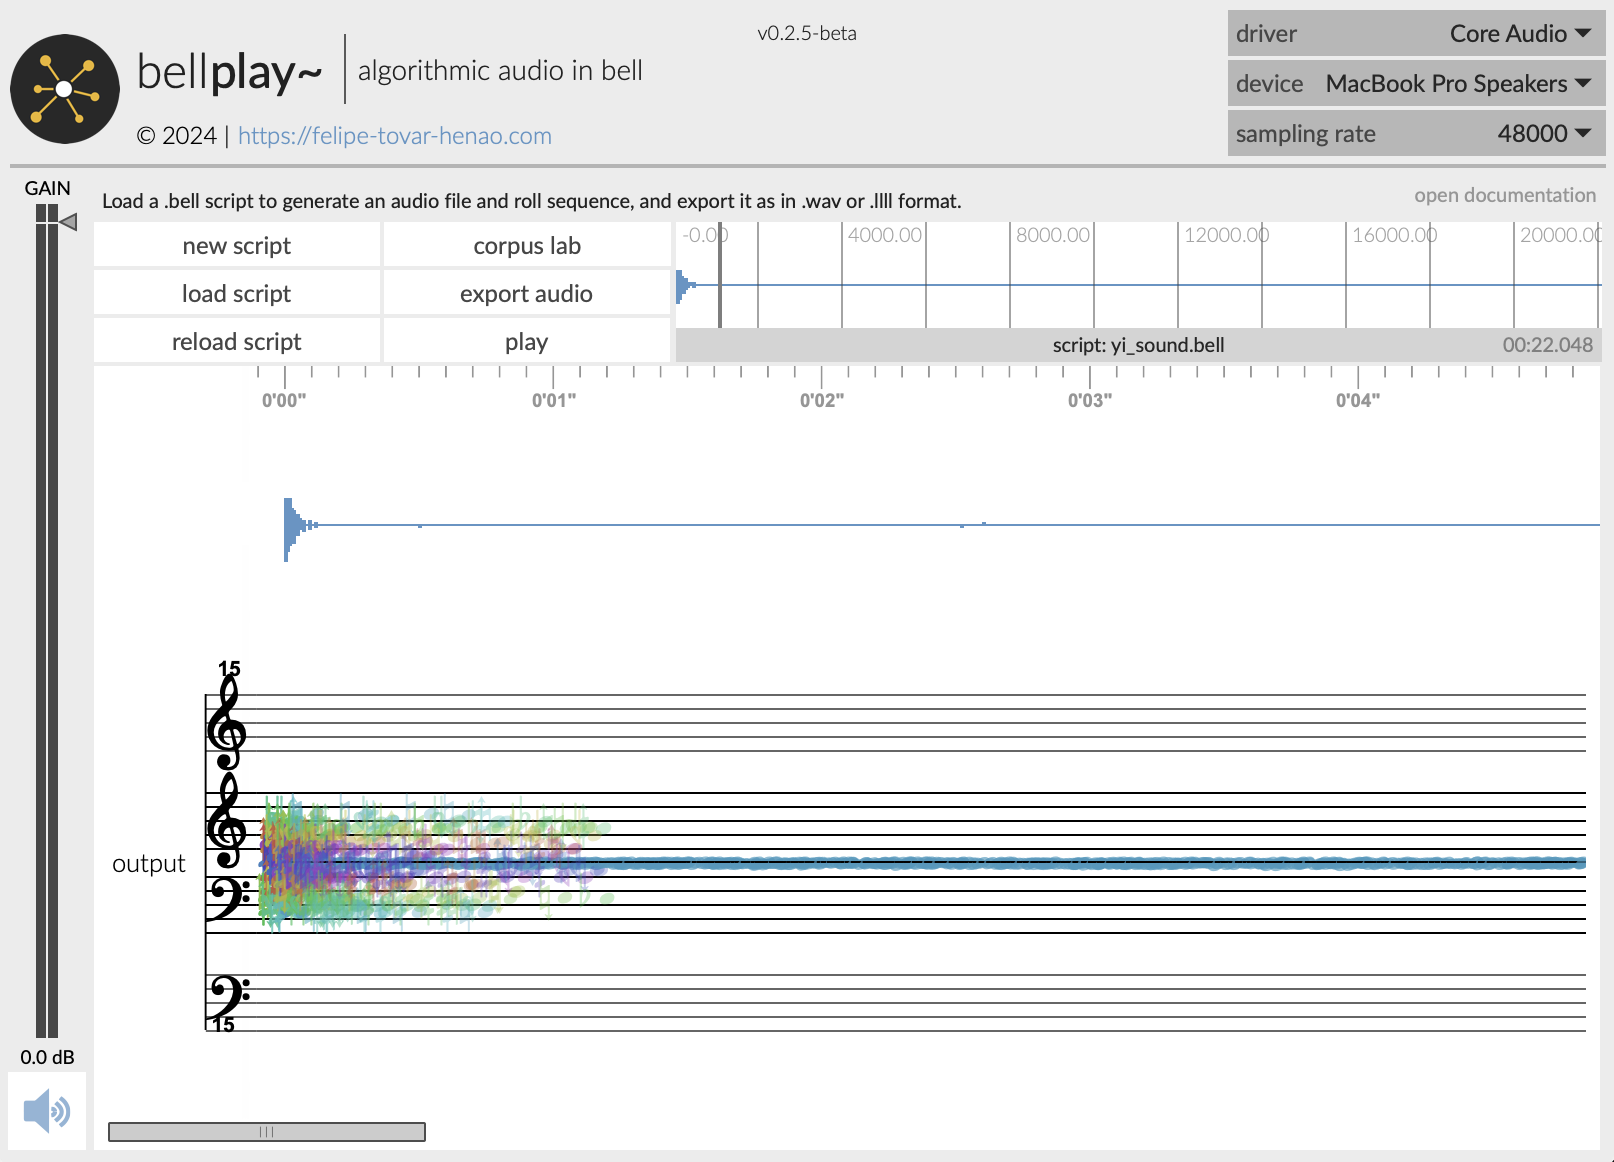The image size is (1614, 1162).
Task: Click the gain slider triangle handle
Action: pos(68,222)
